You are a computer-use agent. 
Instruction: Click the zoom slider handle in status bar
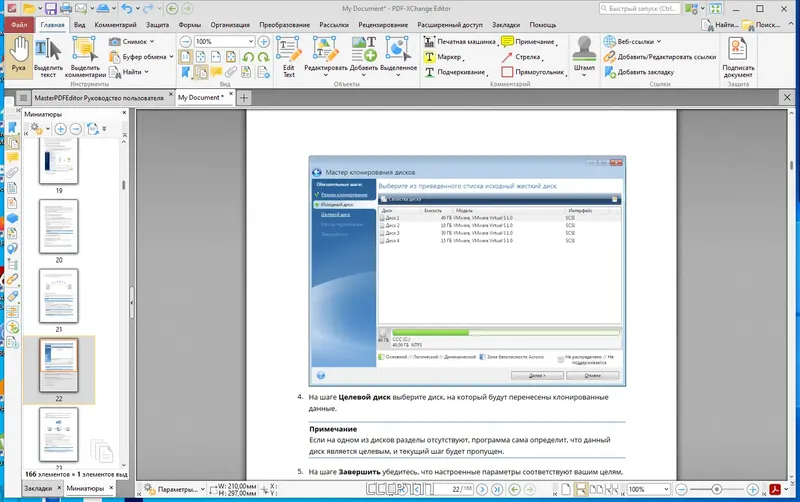[x=716, y=489]
